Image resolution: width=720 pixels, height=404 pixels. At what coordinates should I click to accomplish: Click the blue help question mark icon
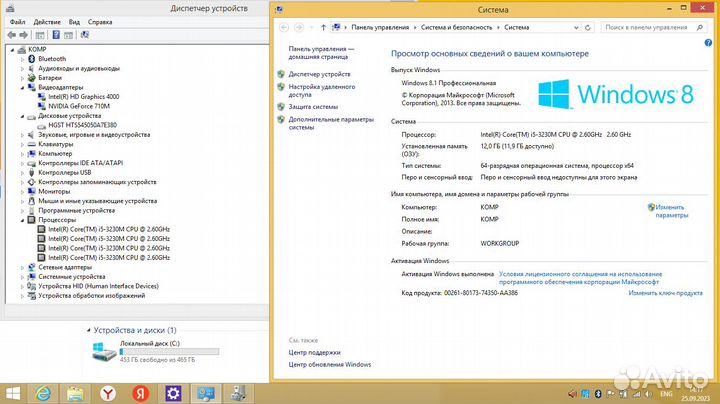708,43
